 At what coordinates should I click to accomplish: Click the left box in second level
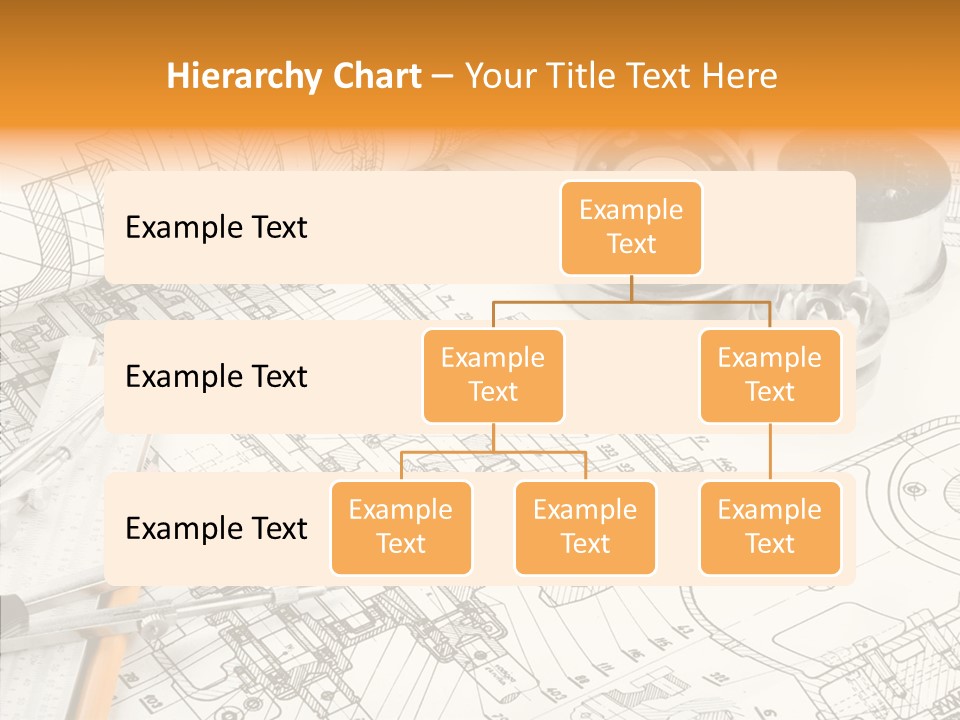click(x=493, y=375)
